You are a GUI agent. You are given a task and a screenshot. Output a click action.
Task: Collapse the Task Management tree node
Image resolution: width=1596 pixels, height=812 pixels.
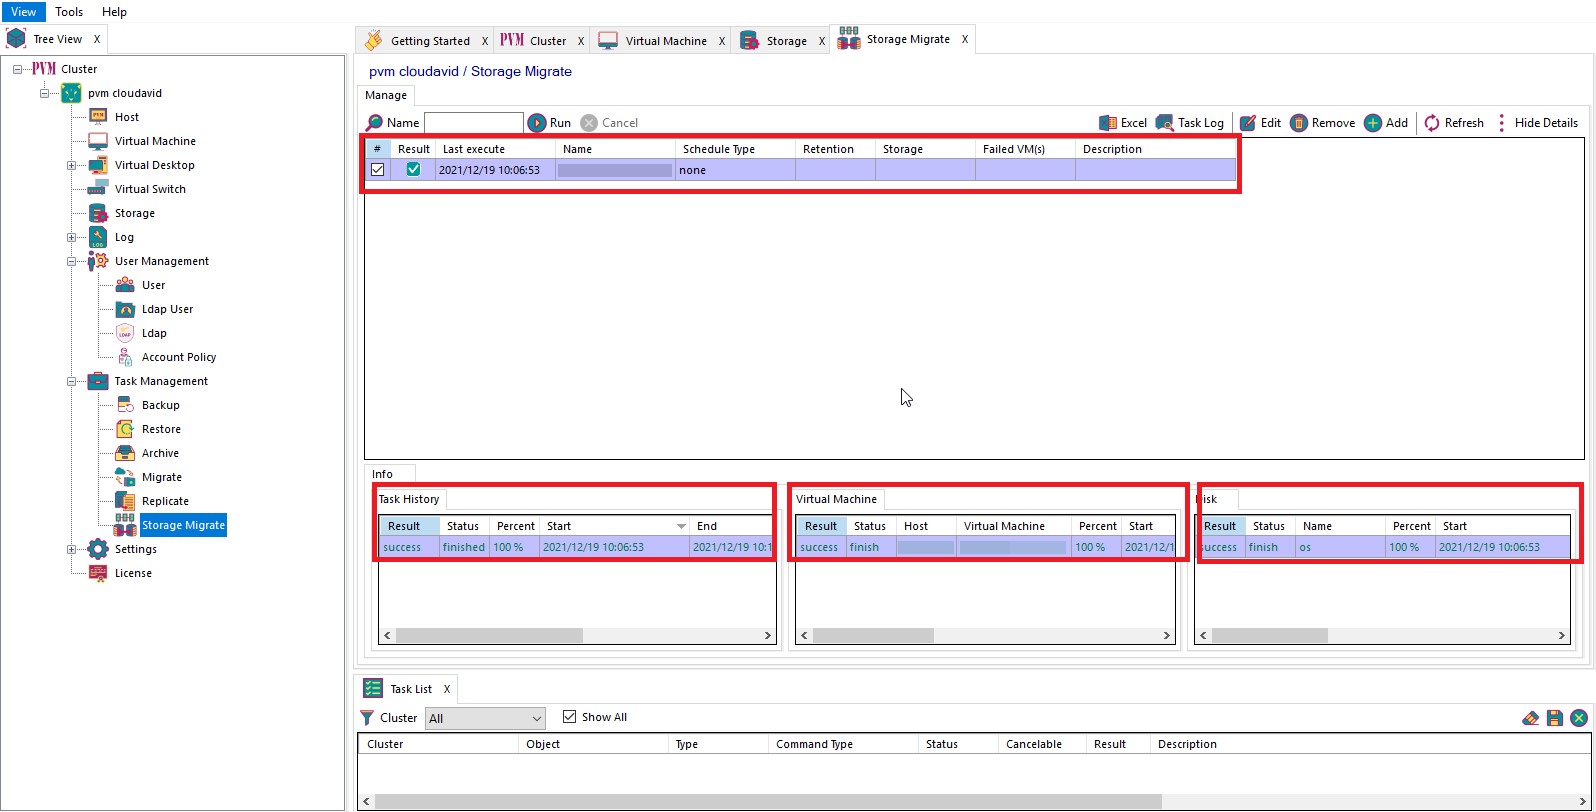71,381
